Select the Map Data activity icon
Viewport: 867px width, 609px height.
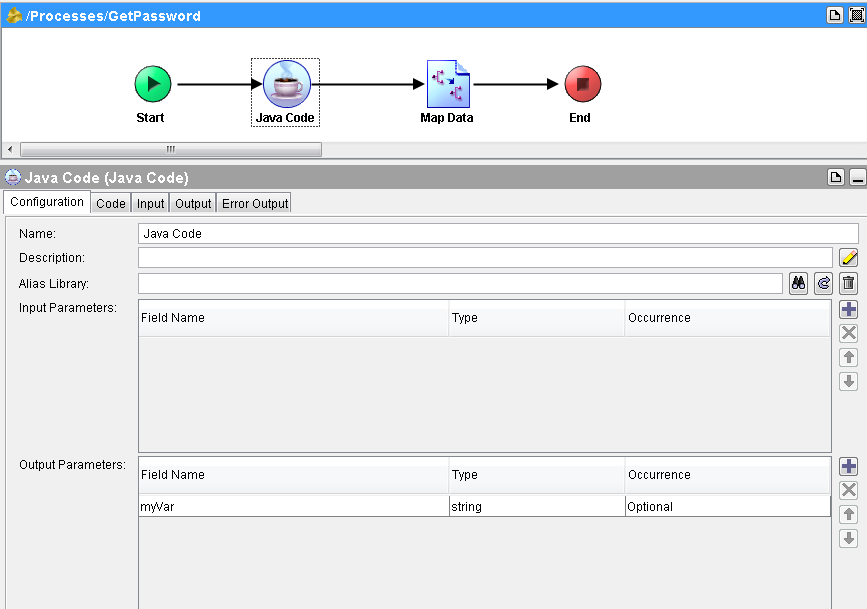point(448,84)
